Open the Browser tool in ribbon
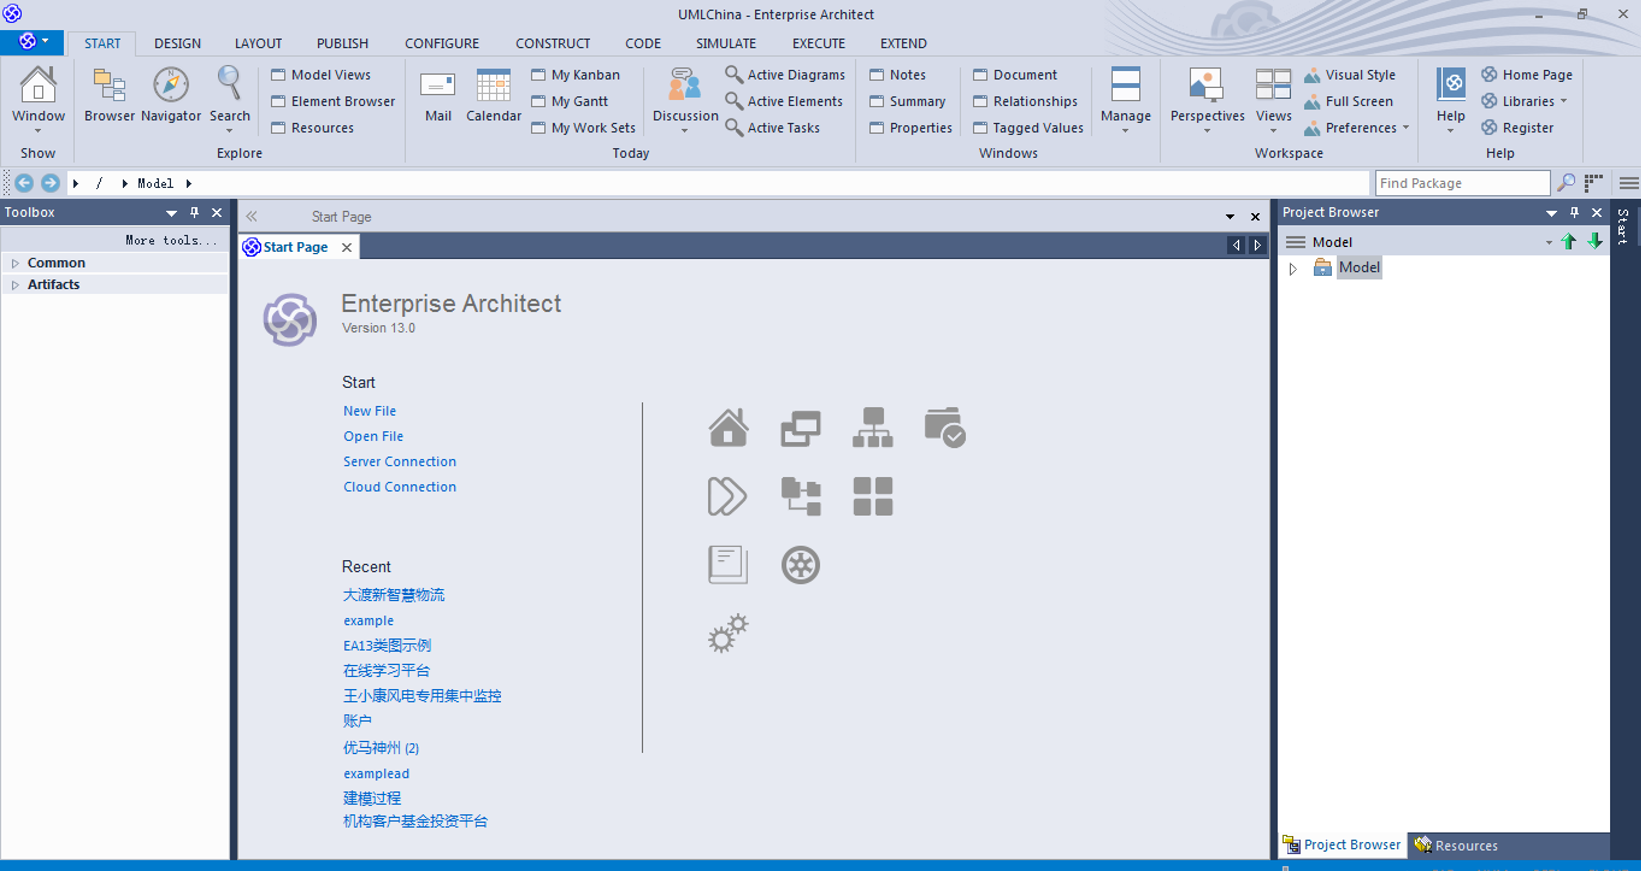The image size is (1641, 871). (x=109, y=95)
